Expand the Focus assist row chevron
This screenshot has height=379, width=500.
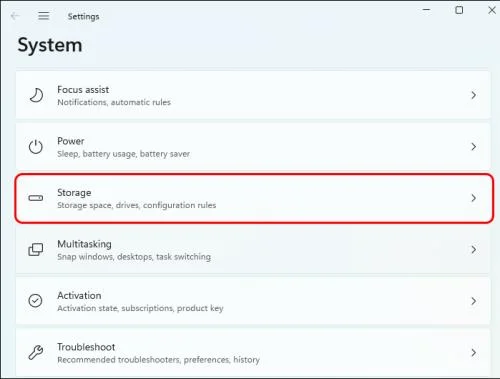coord(473,95)
